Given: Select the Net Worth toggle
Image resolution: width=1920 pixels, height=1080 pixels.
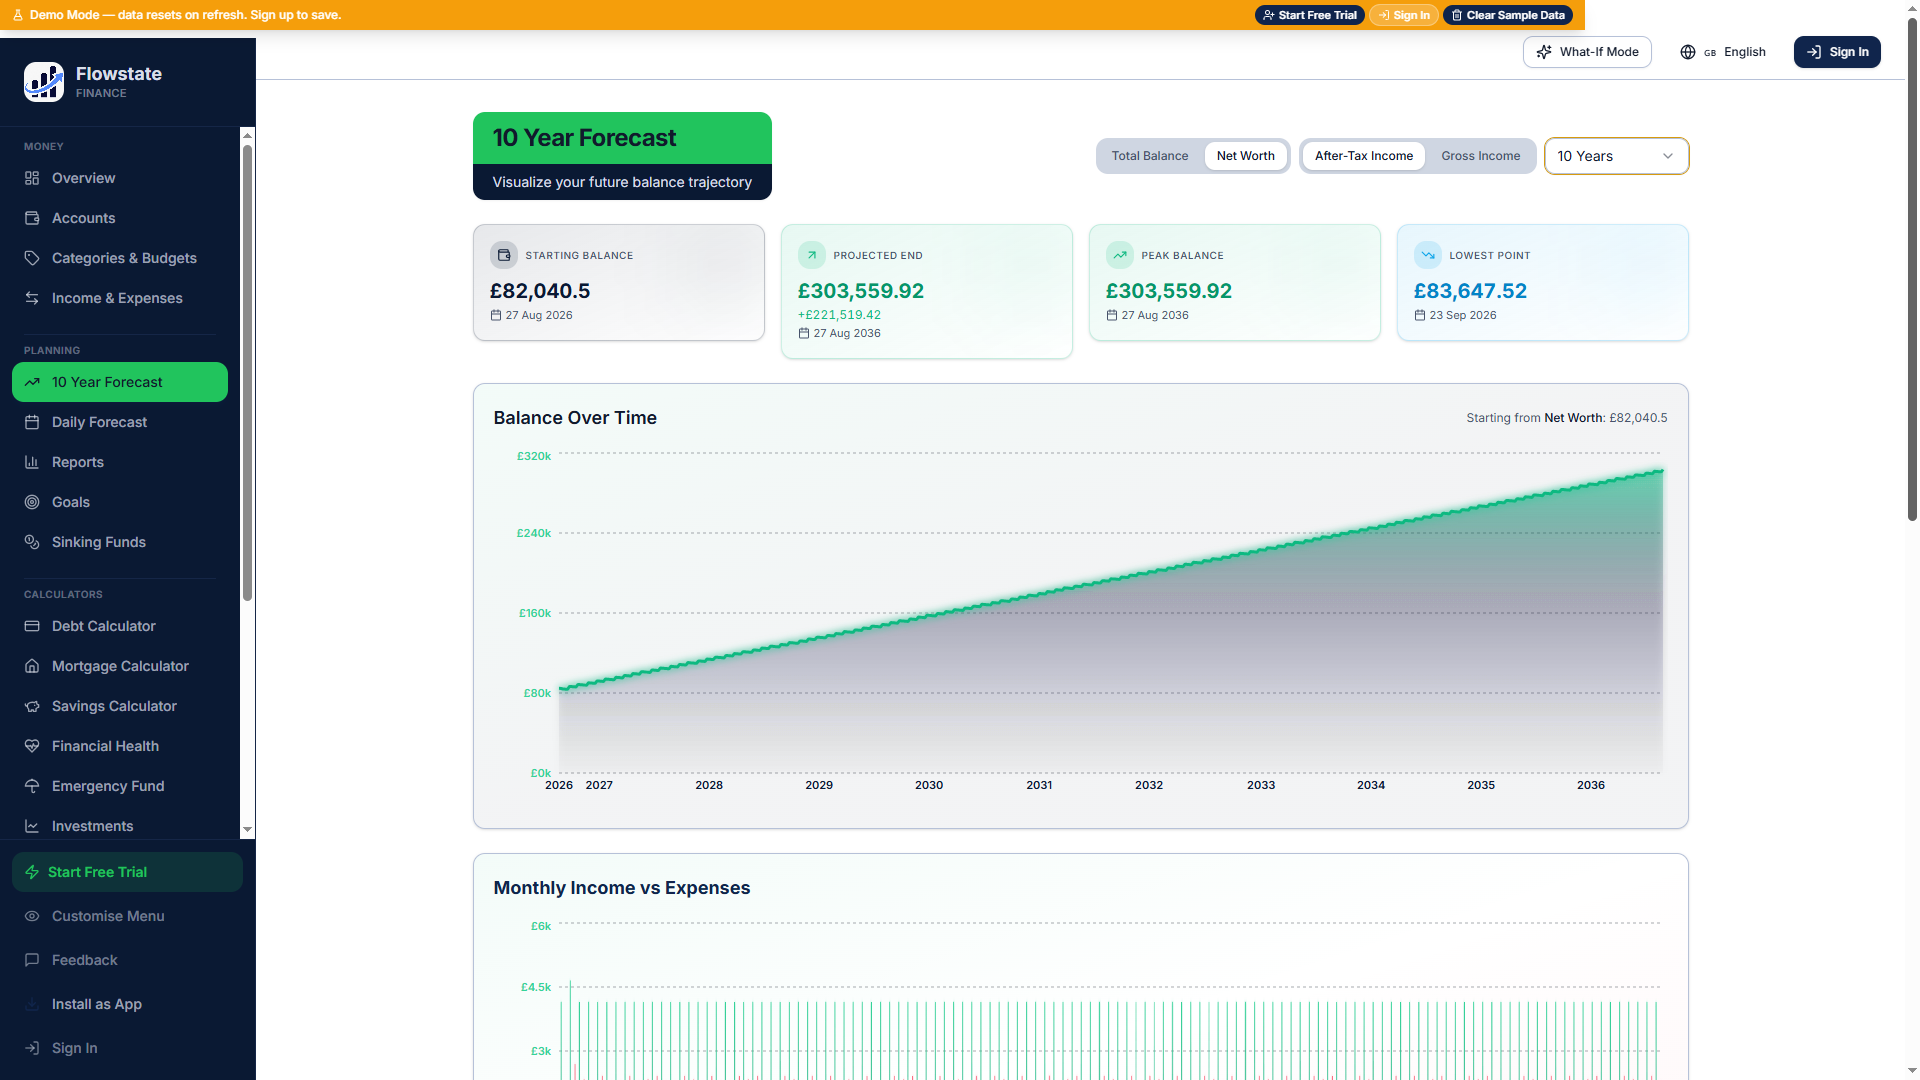Looking at the screenshot, I should (1245, 156).
